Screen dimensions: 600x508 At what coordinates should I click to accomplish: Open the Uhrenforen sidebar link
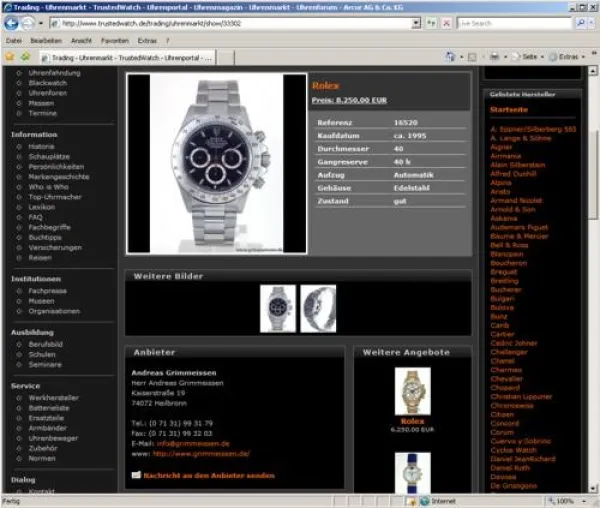click(x=47, y=93)
